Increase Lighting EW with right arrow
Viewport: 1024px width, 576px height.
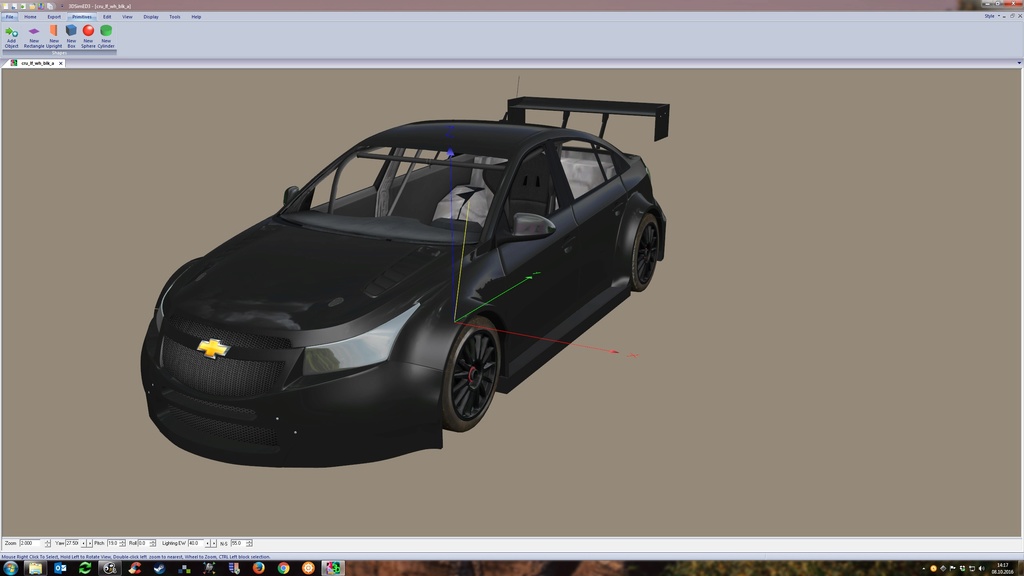[x=214, y=543]
